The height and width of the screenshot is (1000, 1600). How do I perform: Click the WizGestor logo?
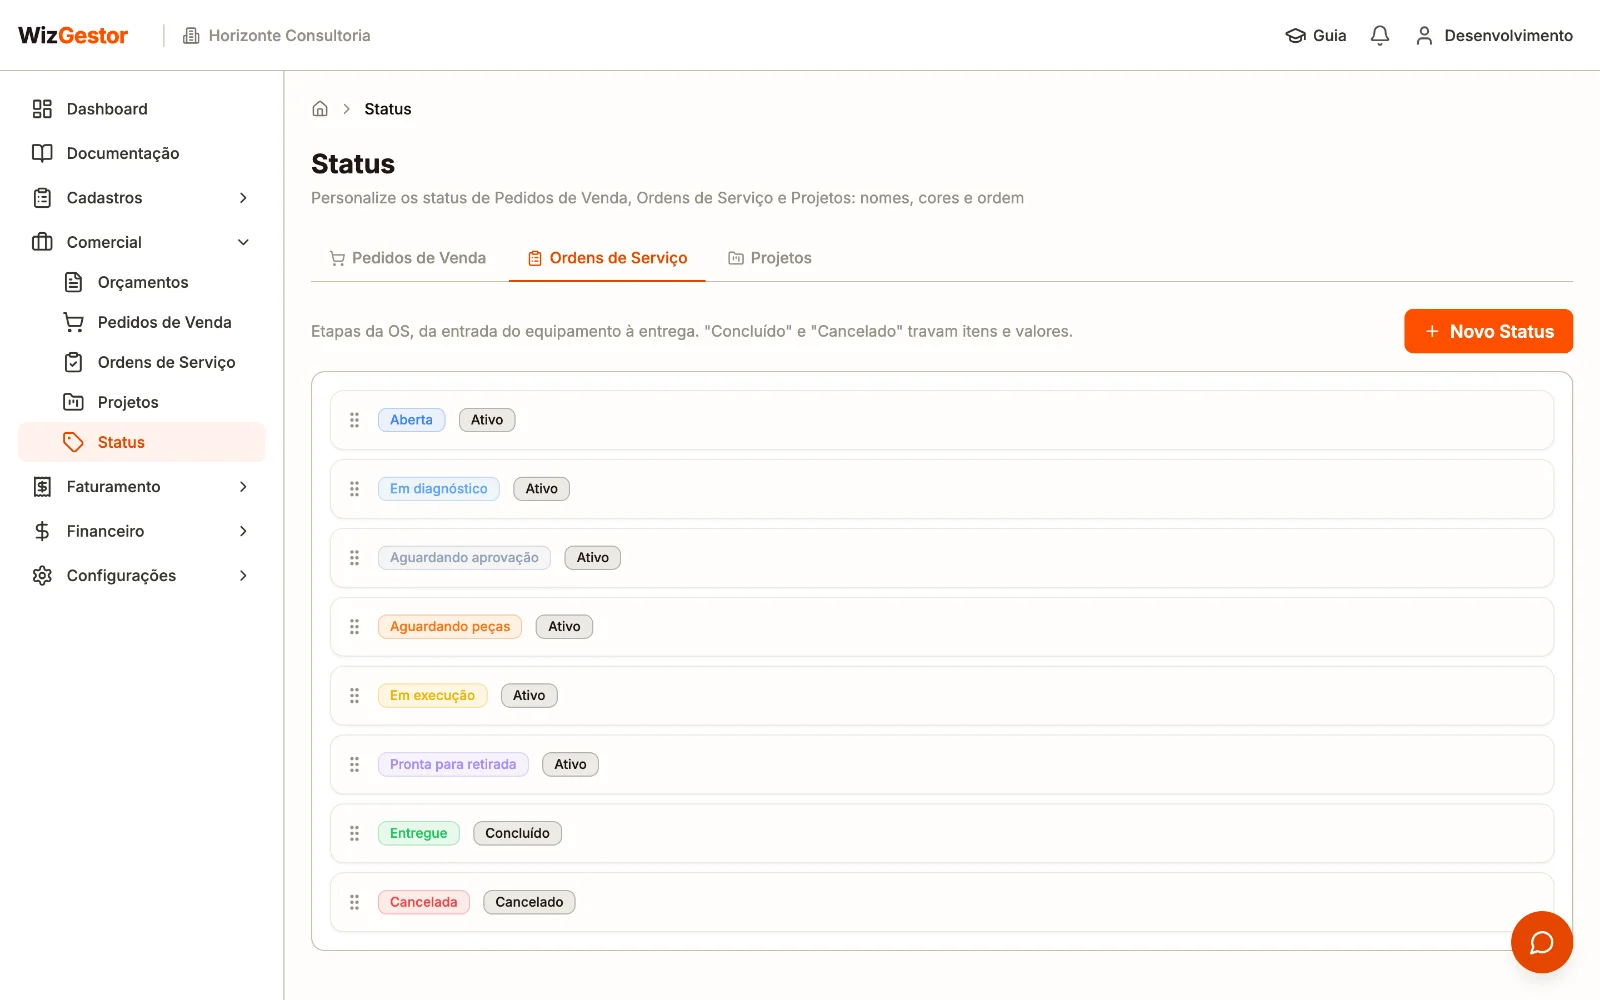(73, 36)
